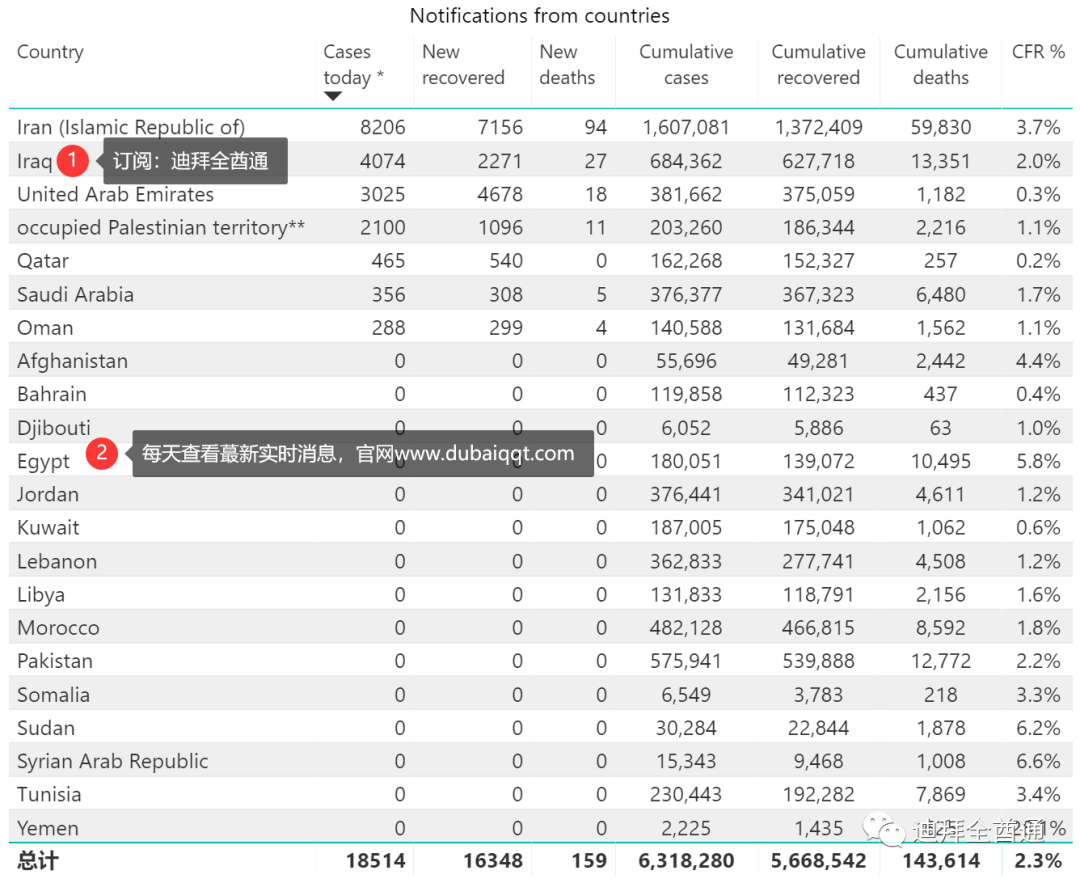1080x879 pixels.
Task: Select the CFR % column header
Action: pos(1038,52)
